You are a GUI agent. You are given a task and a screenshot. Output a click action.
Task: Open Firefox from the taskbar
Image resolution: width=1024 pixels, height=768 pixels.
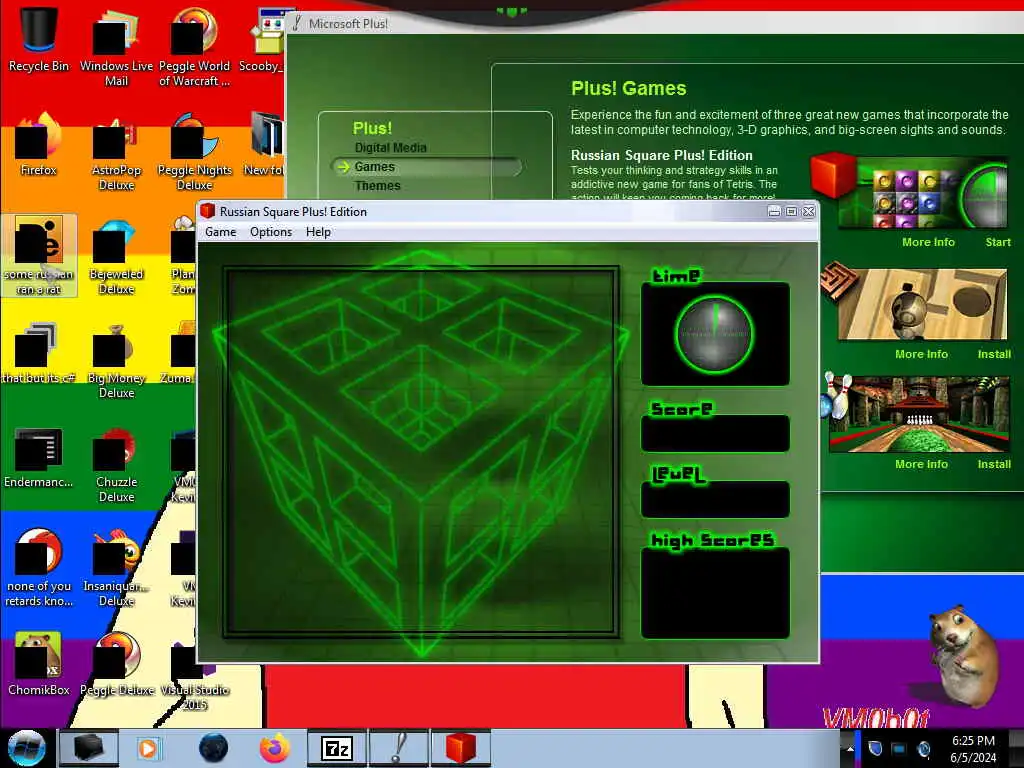(275, 748)
